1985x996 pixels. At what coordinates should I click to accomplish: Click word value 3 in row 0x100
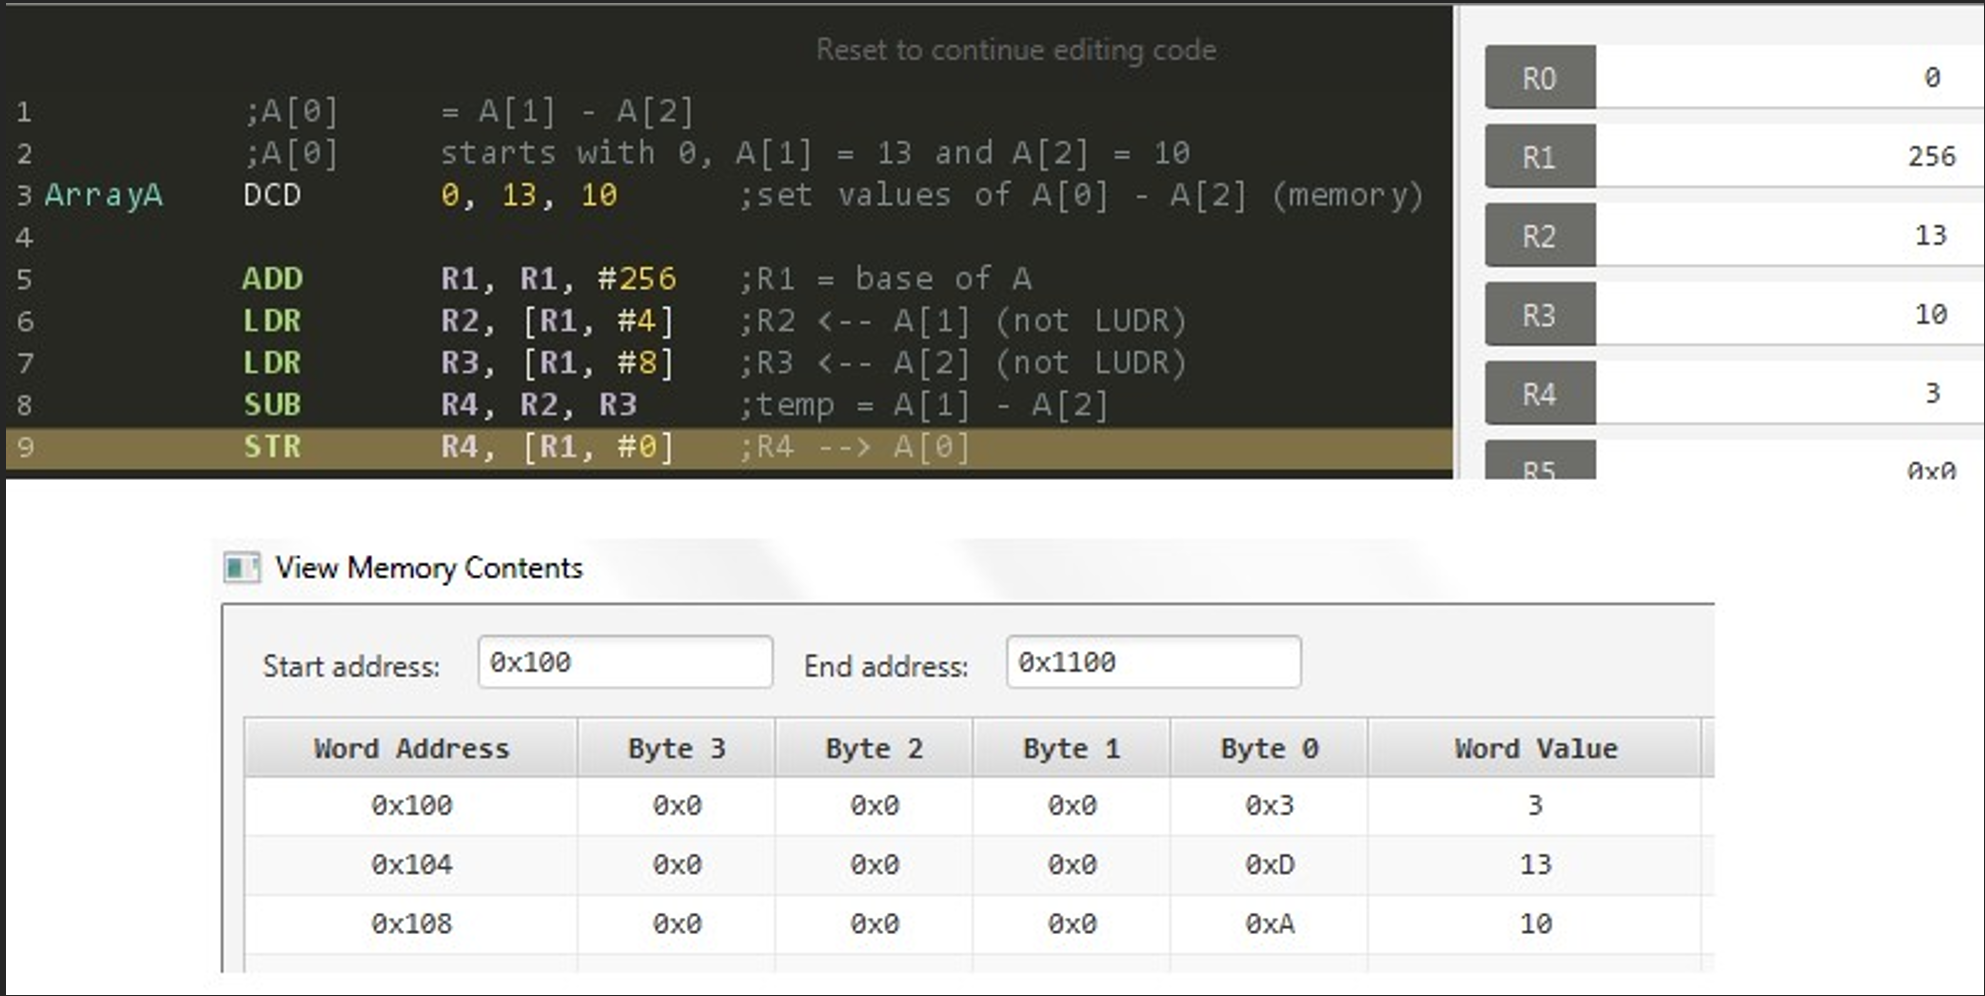click(1535, 805)
